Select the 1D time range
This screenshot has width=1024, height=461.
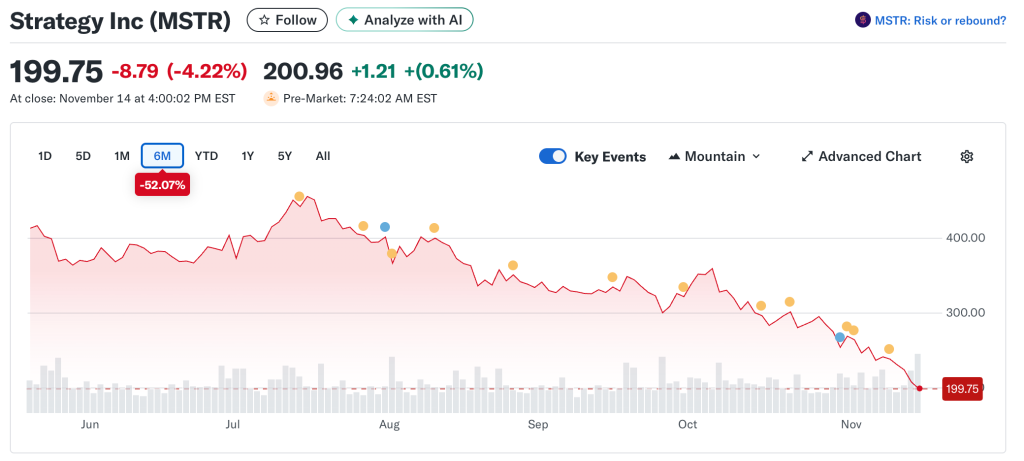coord(45,156)
